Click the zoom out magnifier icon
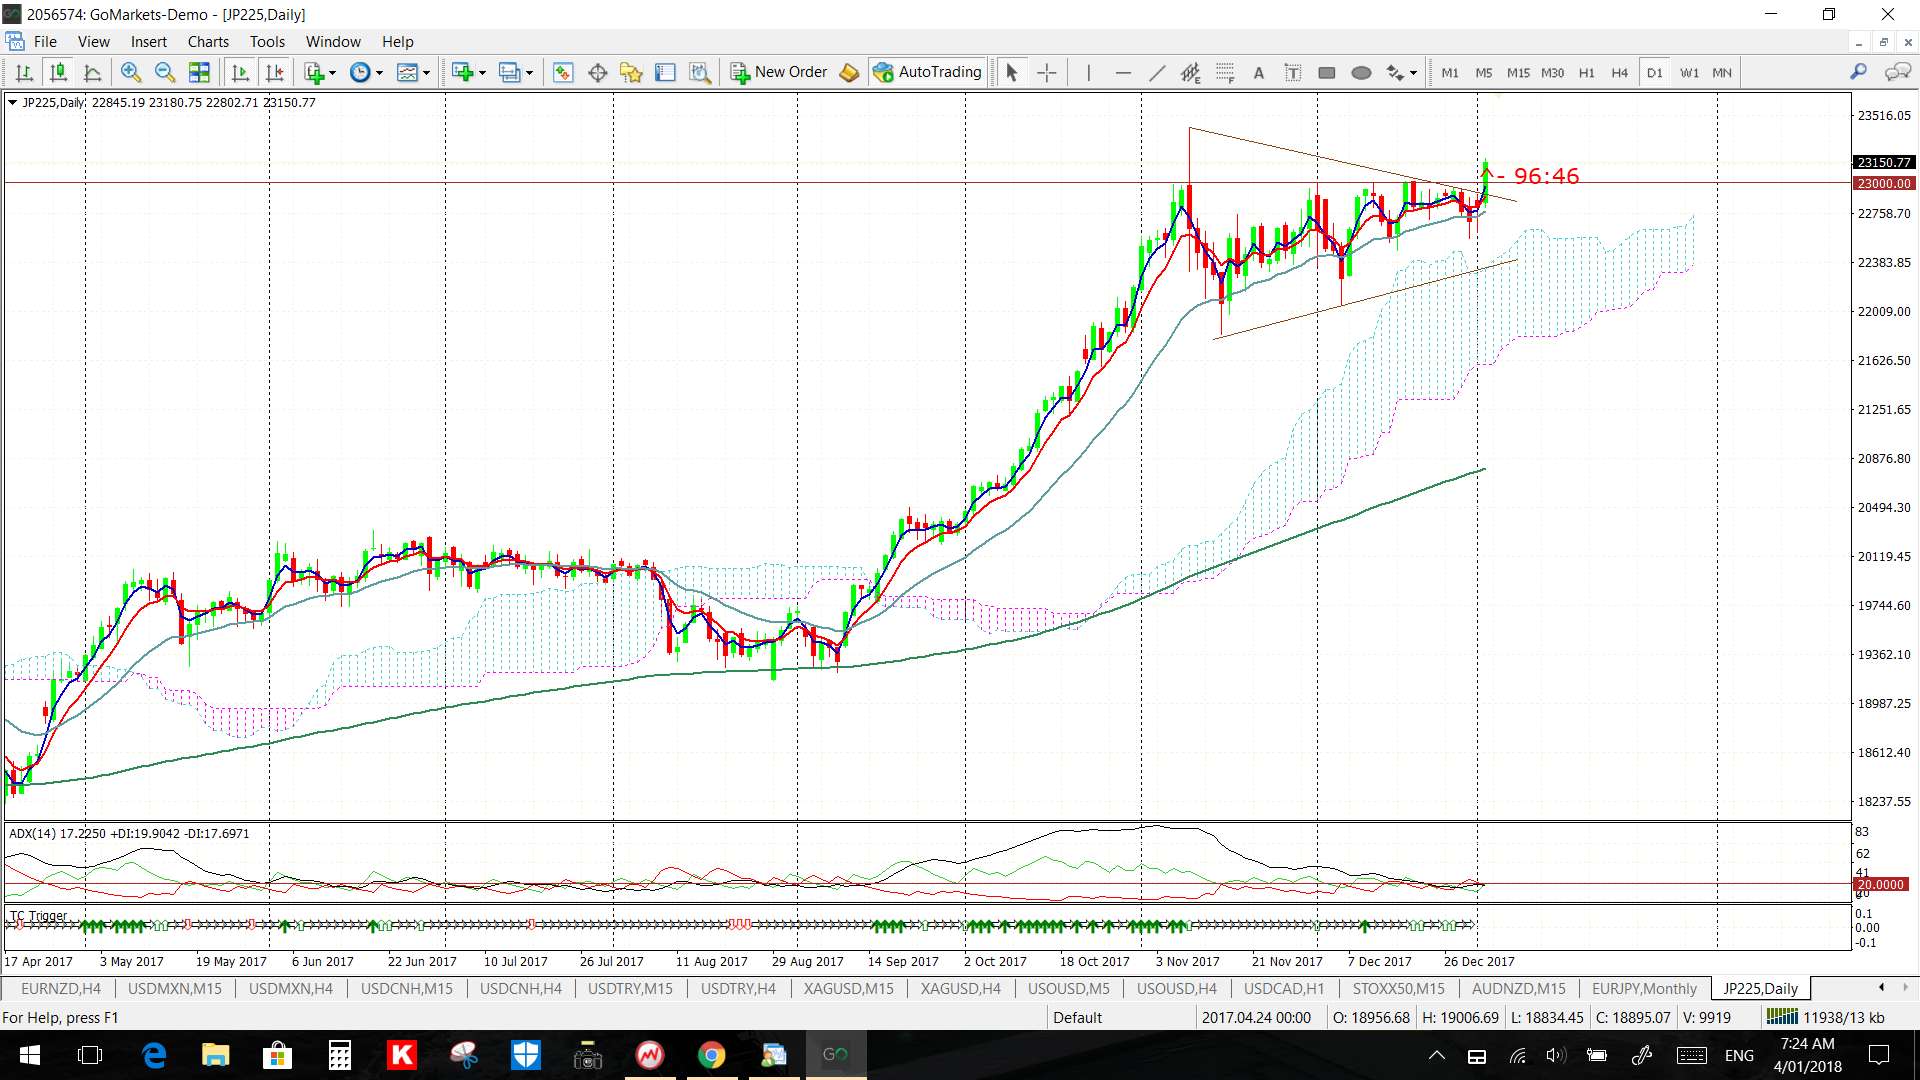The height and width of the screenshot is (1080, 1920). [x=165, y=72]
